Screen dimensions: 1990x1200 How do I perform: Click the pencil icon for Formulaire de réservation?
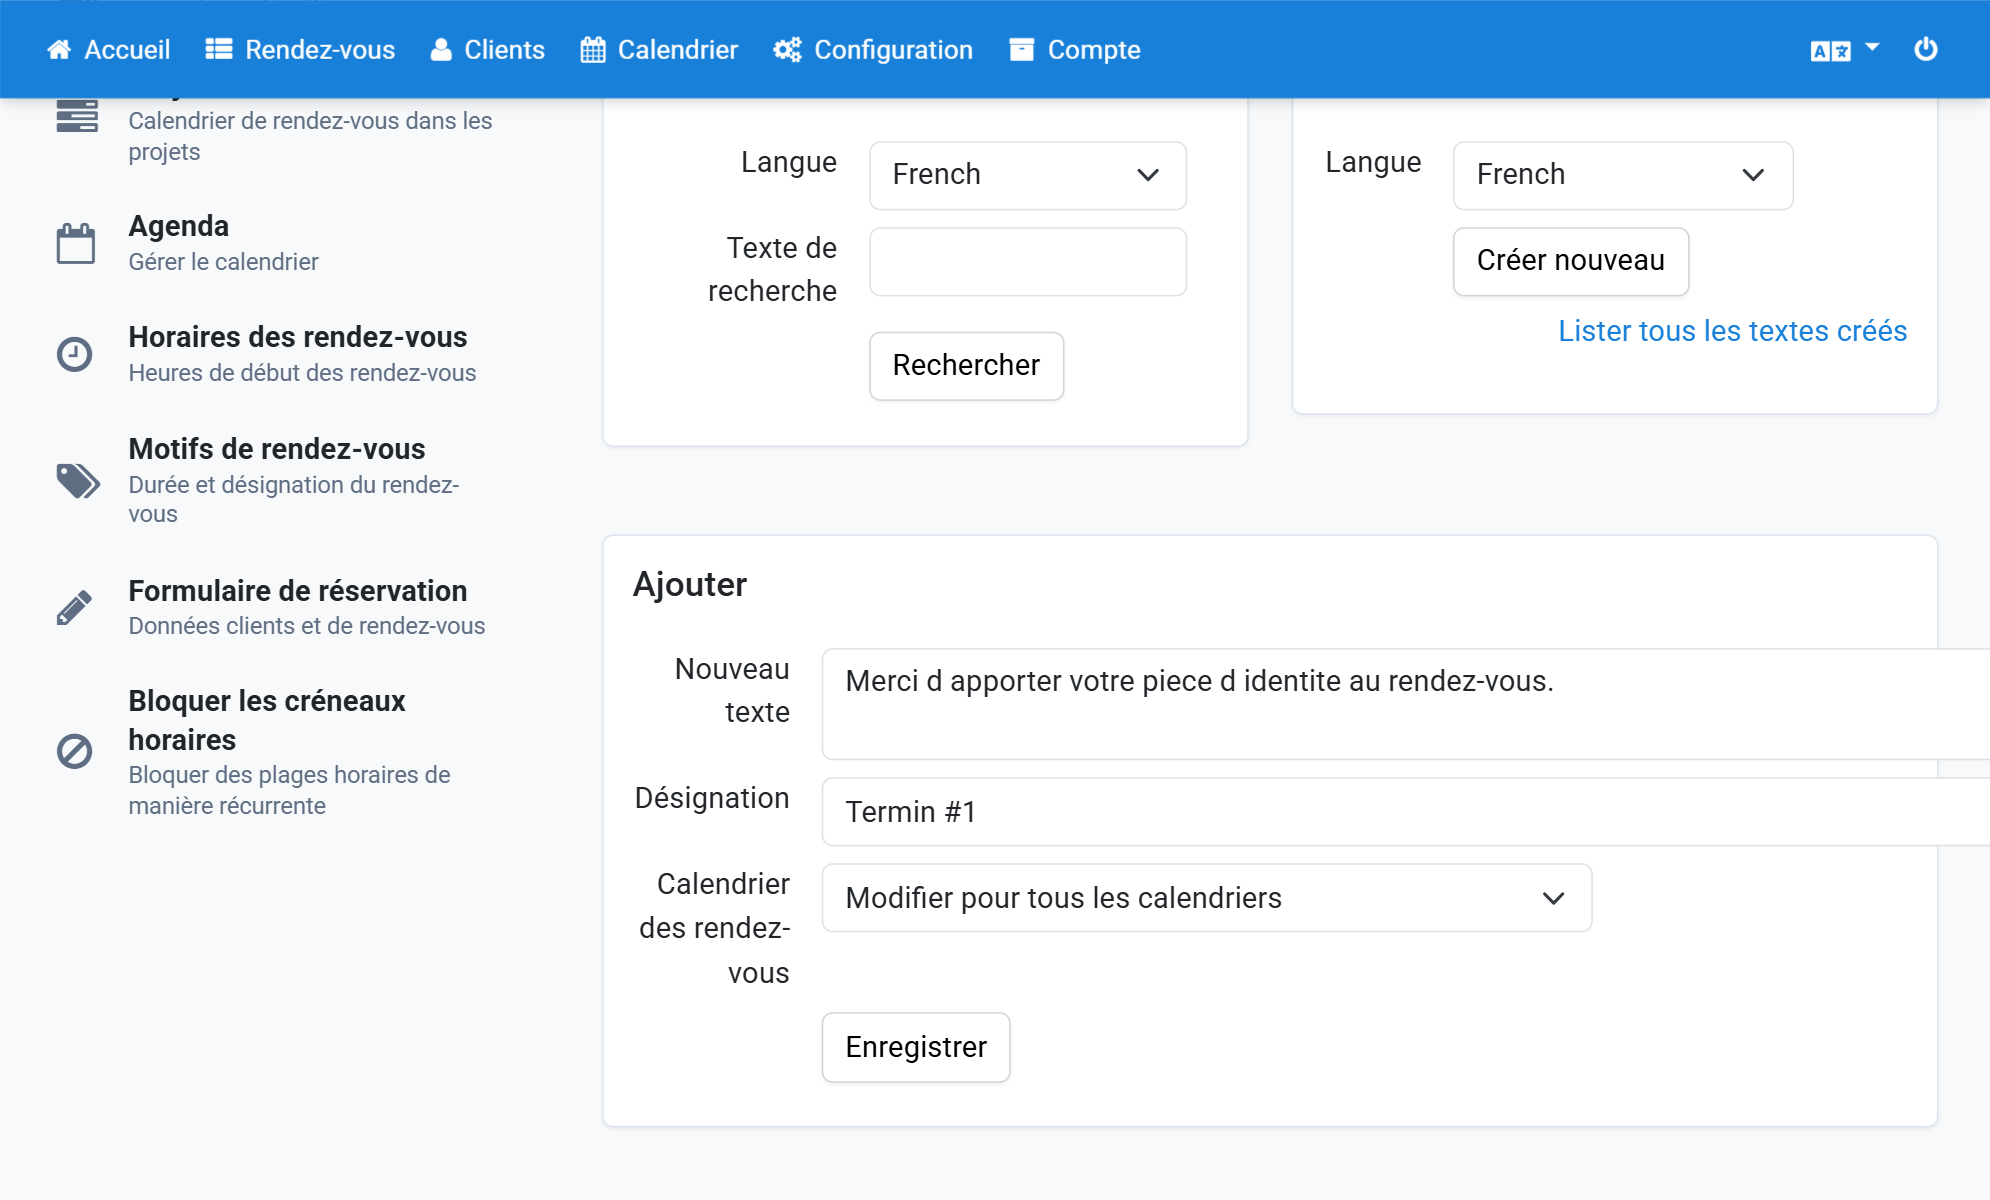(x=75, y=607)
